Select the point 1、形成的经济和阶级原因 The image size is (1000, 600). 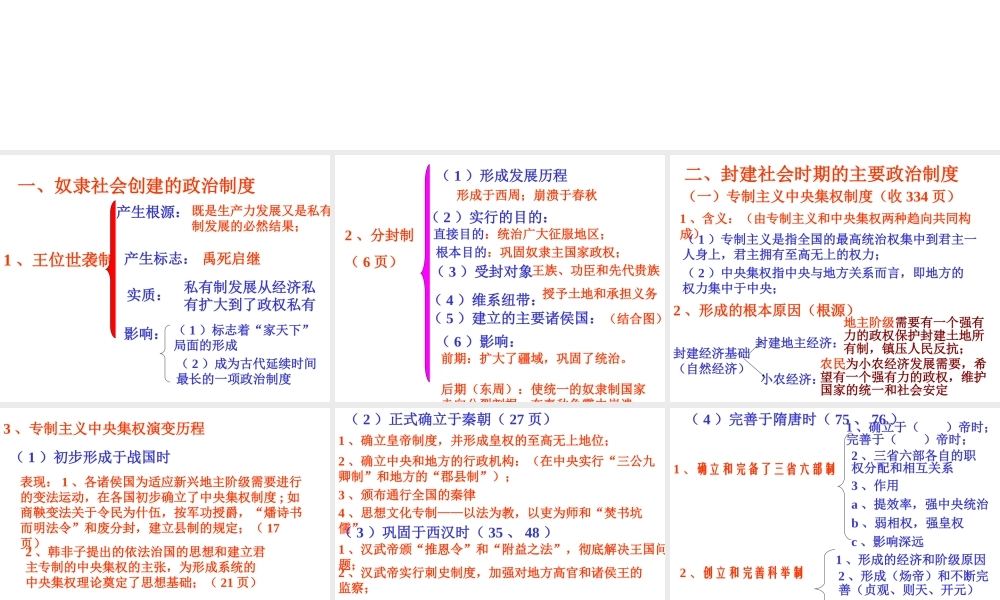coord(911,560)
